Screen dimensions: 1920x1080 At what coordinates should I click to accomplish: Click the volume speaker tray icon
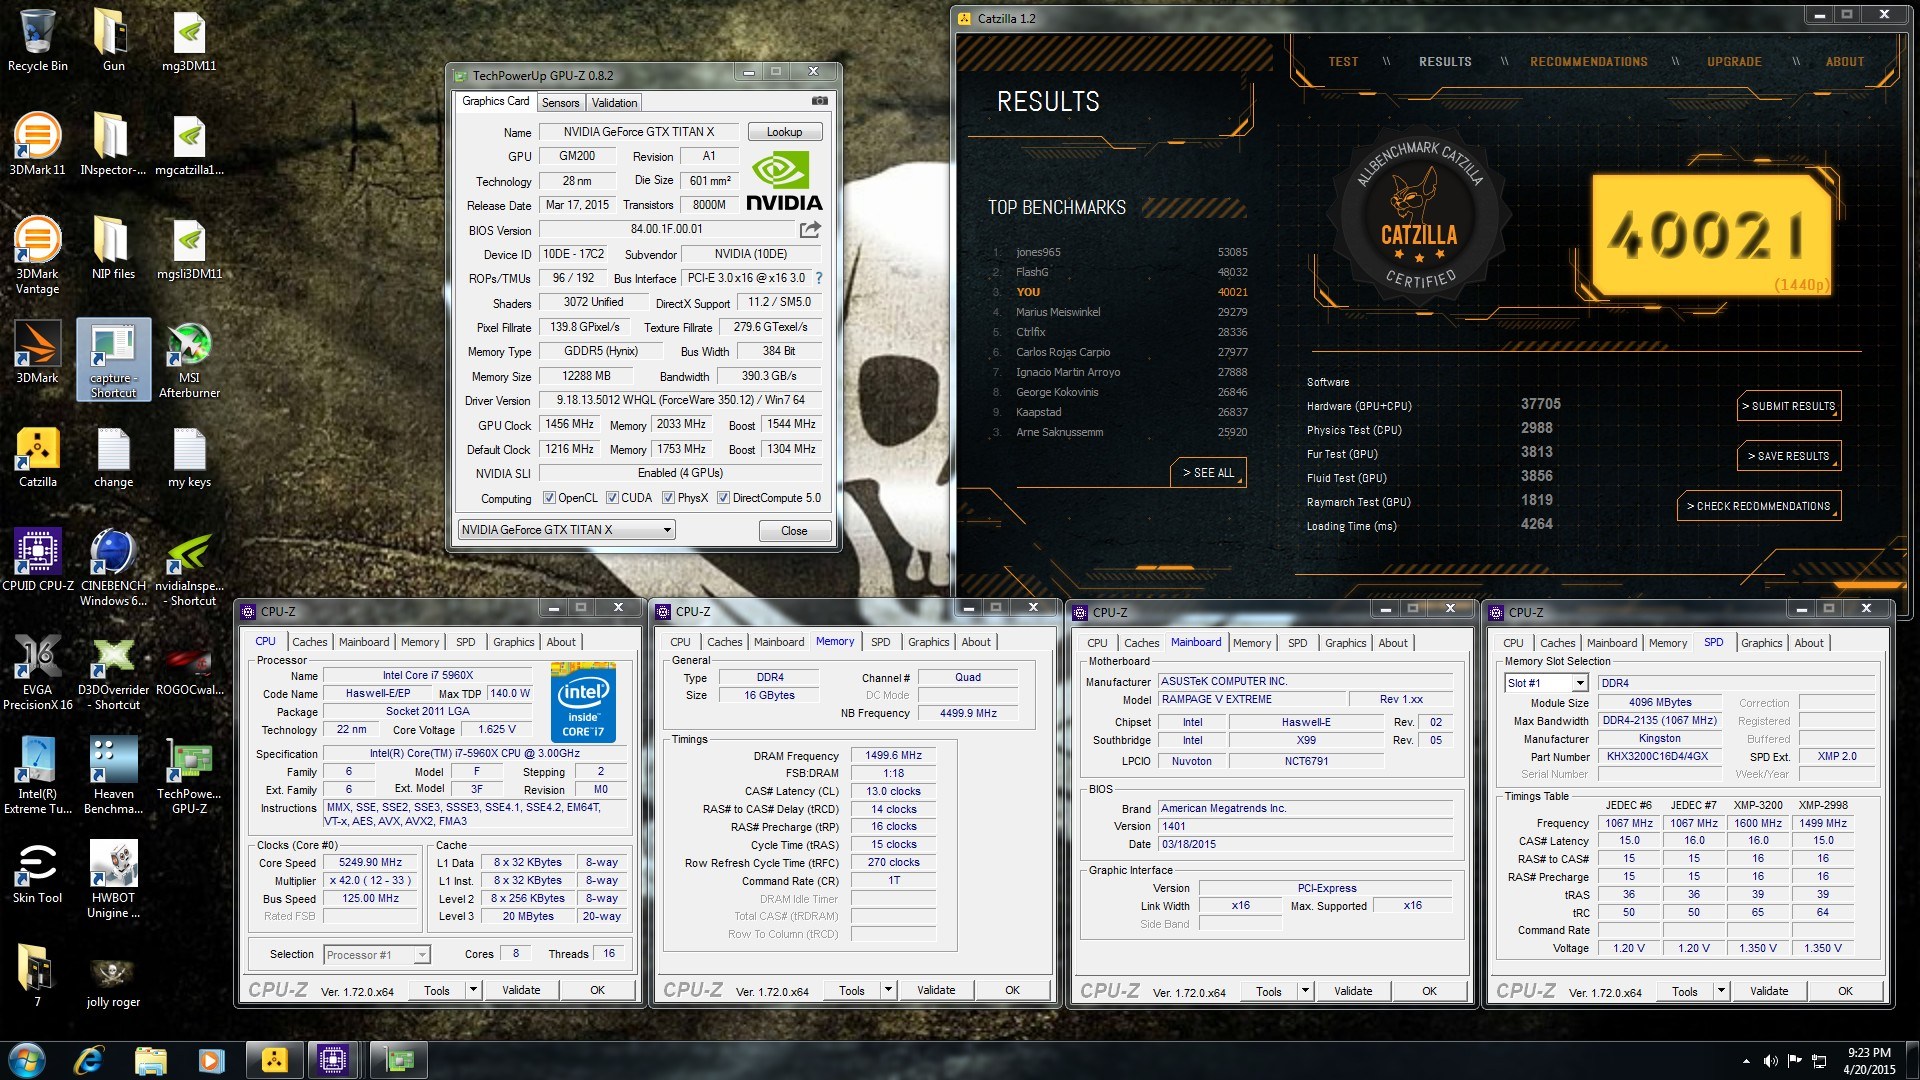[1770, 1061]
